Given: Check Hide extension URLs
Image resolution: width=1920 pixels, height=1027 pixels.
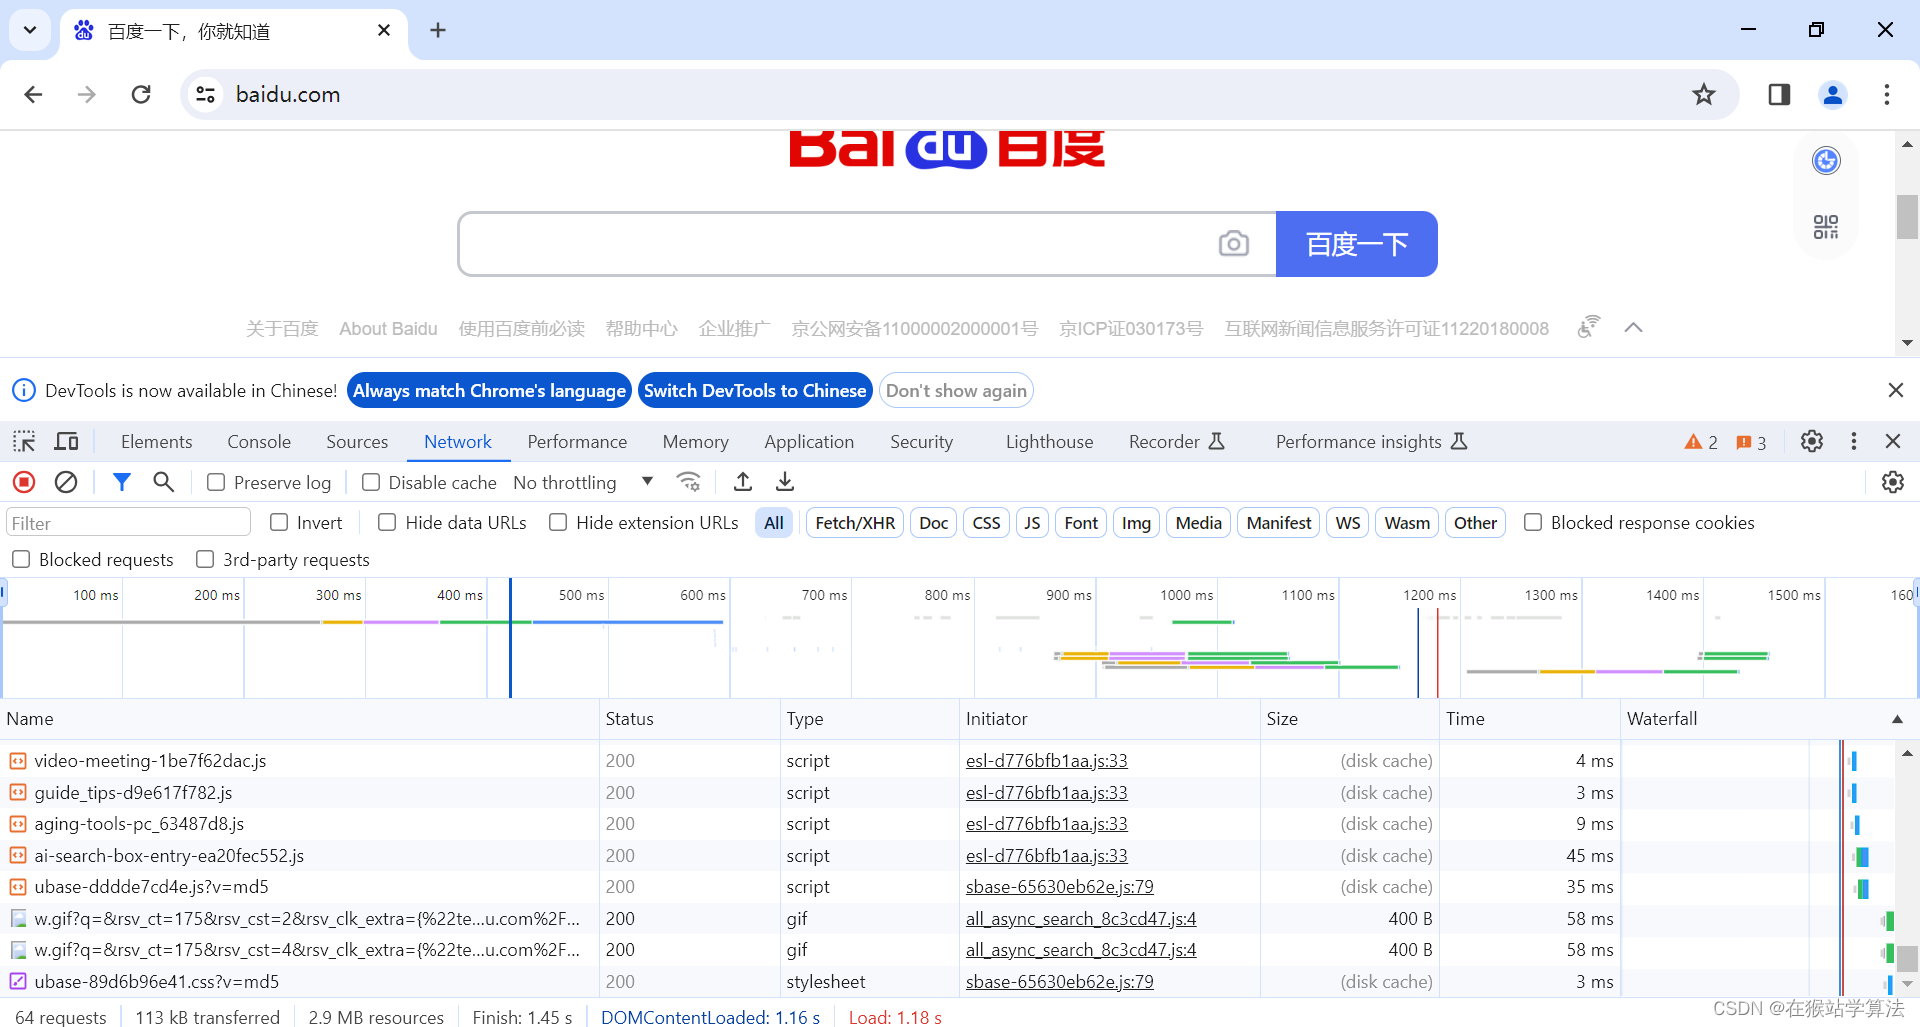Looking at the screenshot, I should (558, 523).
